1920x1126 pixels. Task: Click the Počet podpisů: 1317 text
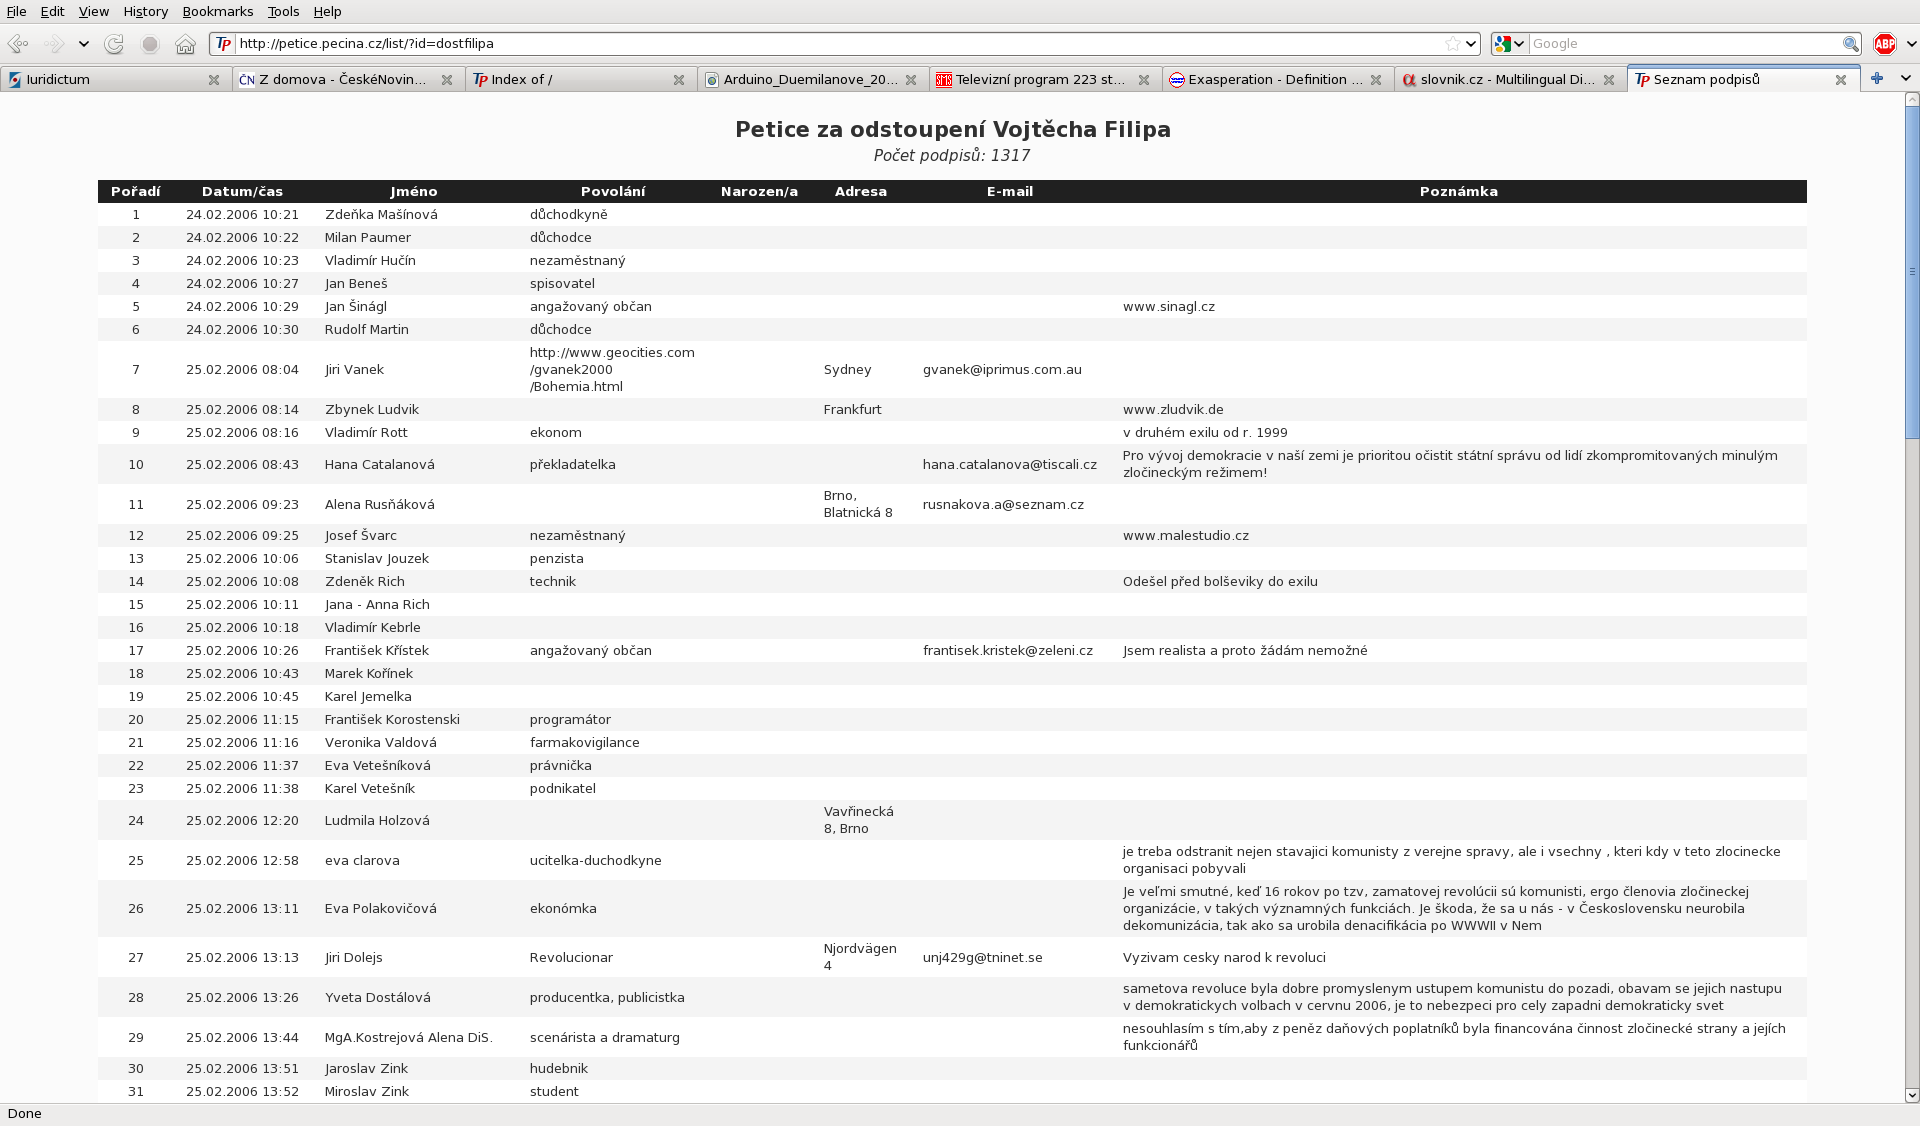click(x=952, y=156)
